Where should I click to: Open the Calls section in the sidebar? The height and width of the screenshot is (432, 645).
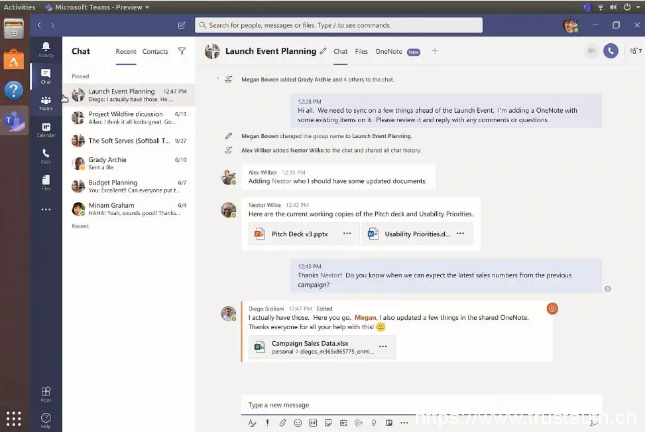(x=46, y=156)
